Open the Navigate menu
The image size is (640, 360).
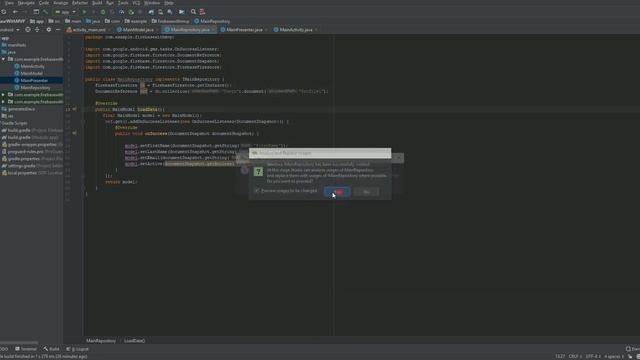[x=26, y=3]
